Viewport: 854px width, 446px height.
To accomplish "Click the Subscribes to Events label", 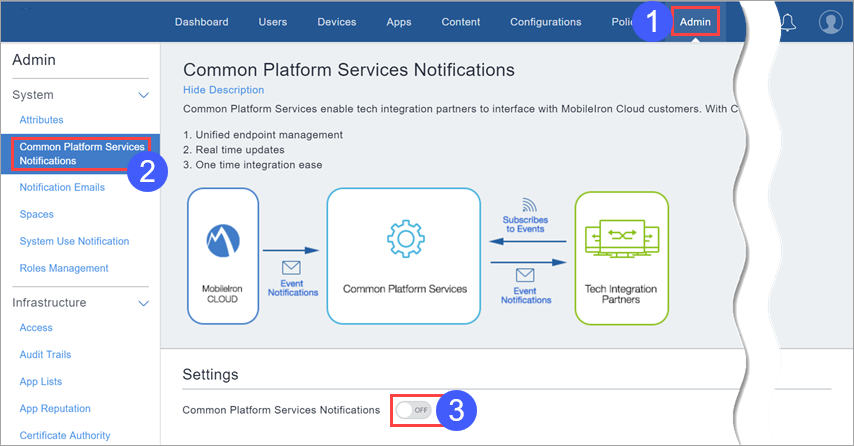I will pyautogui.click(x=525, y=224).
